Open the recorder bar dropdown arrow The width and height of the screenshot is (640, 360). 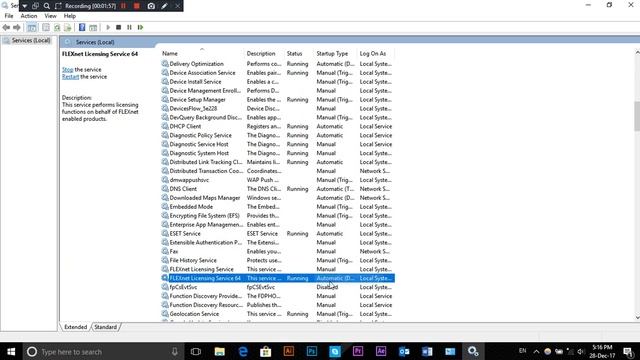click(24, 6)
